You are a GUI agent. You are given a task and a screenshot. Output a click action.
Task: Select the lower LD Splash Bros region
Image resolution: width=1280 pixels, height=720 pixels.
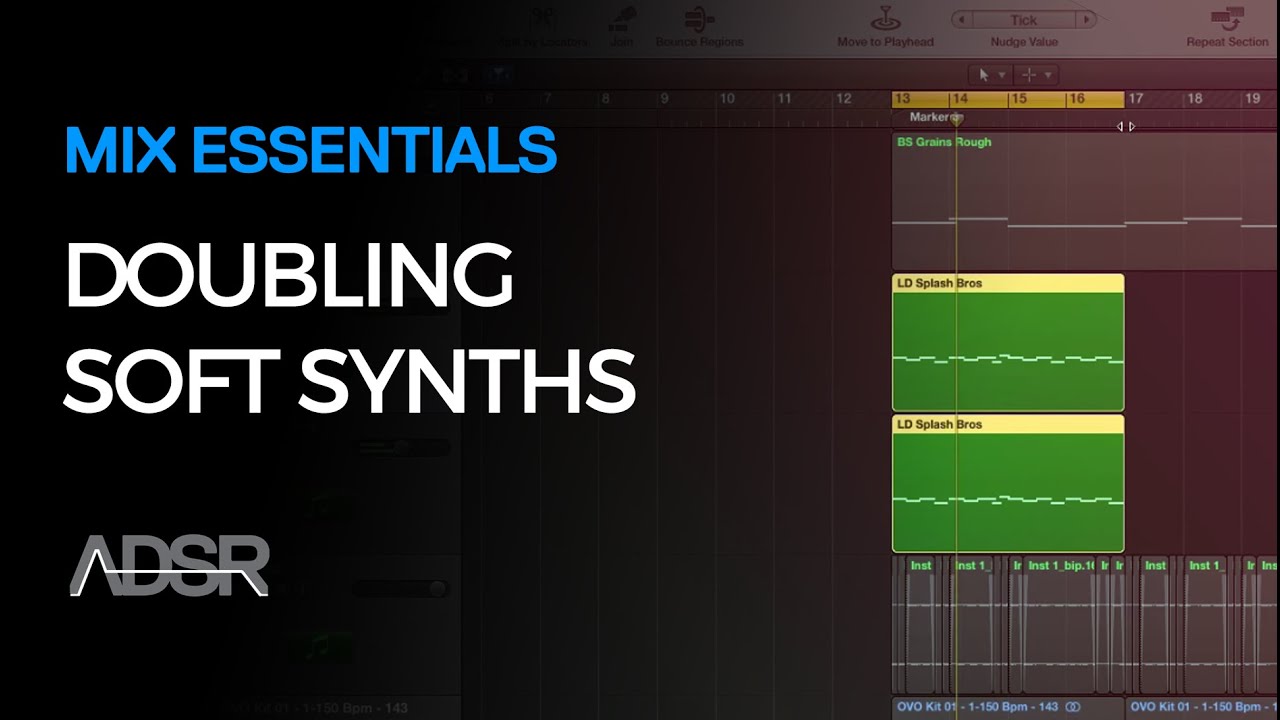[1008, 483]
